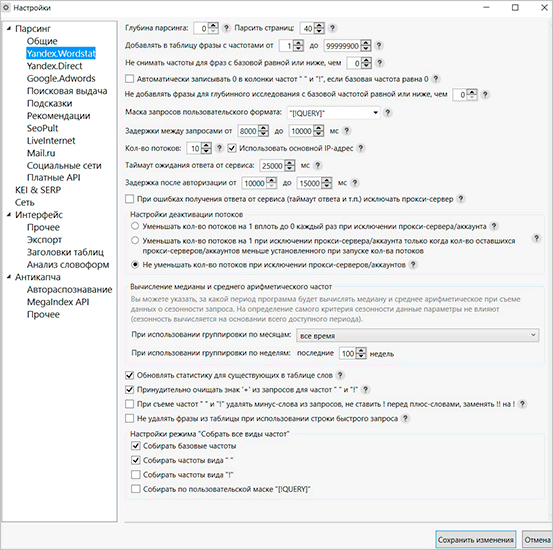The width and height of the screenshot is (553, 550).
Task: Select Уменьшать потоки вплоть до 0 radio
Action: tap(135, 226)
